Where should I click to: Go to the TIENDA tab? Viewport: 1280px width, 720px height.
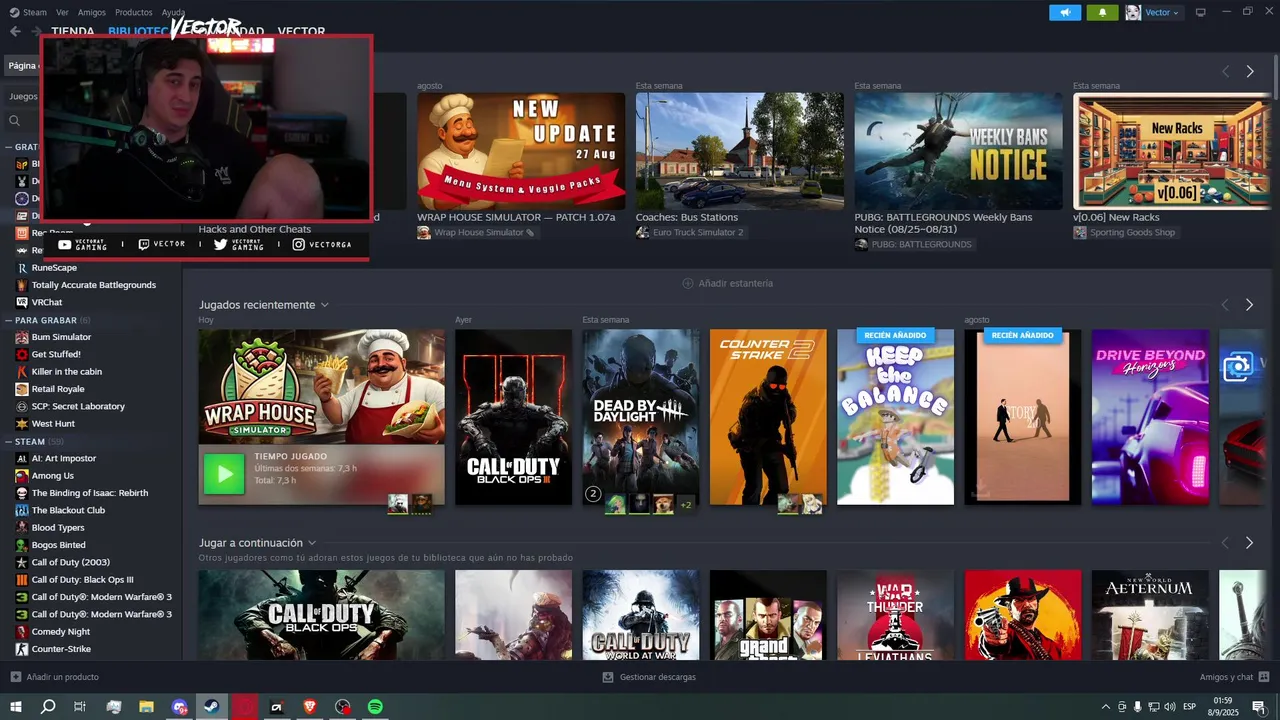pos(73,32)
